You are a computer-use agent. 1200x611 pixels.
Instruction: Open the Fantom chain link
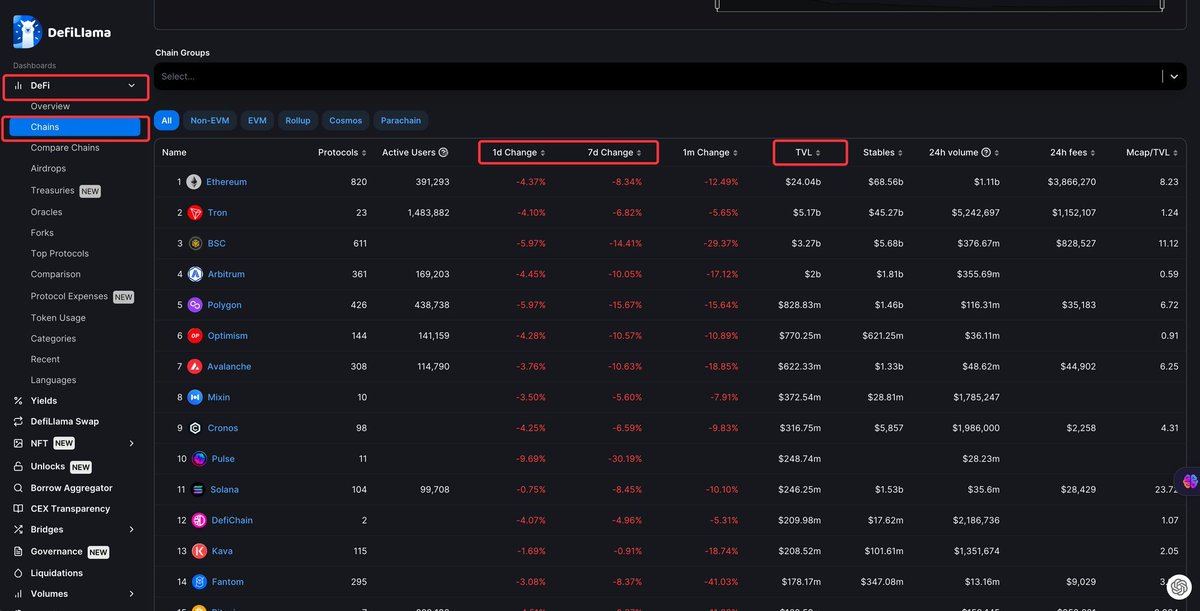tap(227, 582)
